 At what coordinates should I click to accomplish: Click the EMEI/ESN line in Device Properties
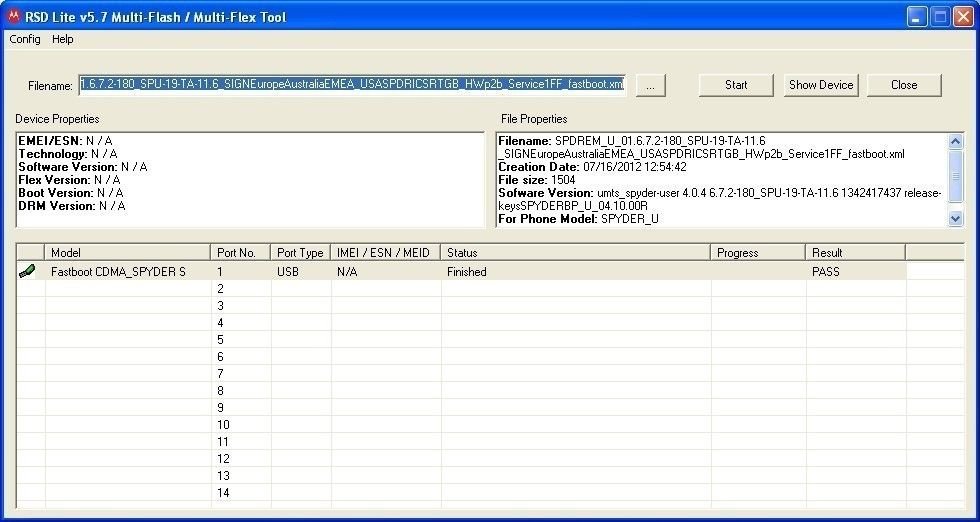[x=65, y=141]
